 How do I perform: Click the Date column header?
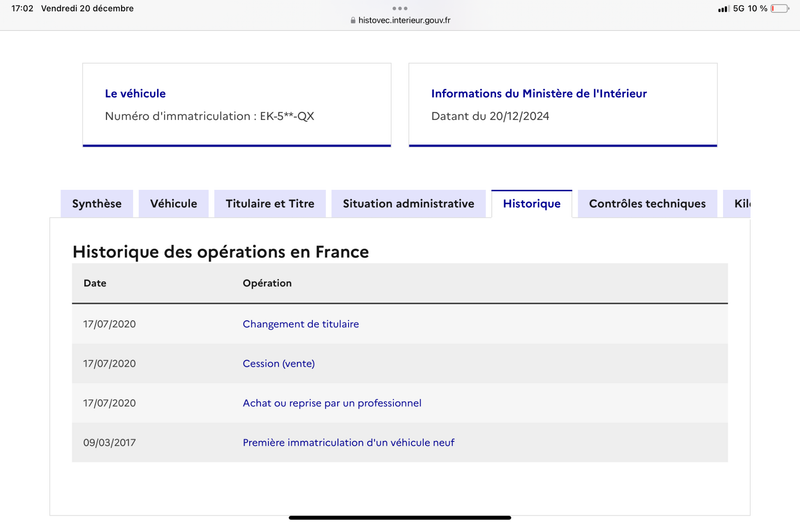tap(95, 283)
